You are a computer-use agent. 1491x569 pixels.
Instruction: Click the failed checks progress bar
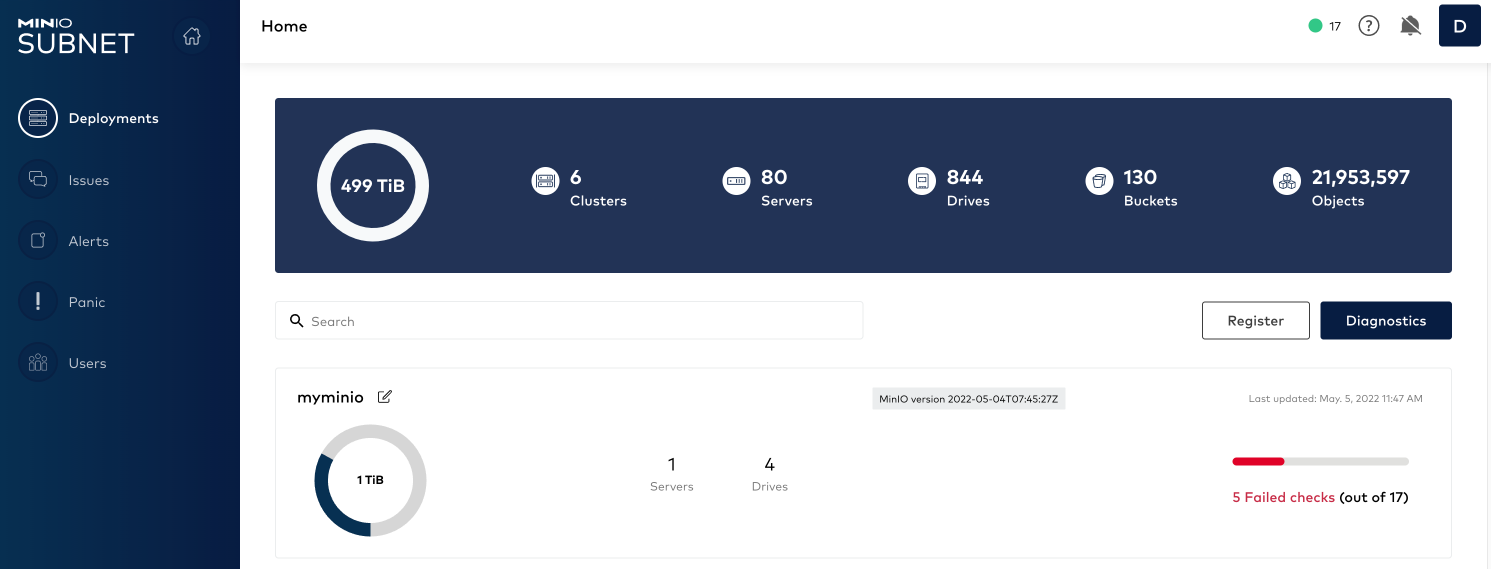tap(1320, 461)
